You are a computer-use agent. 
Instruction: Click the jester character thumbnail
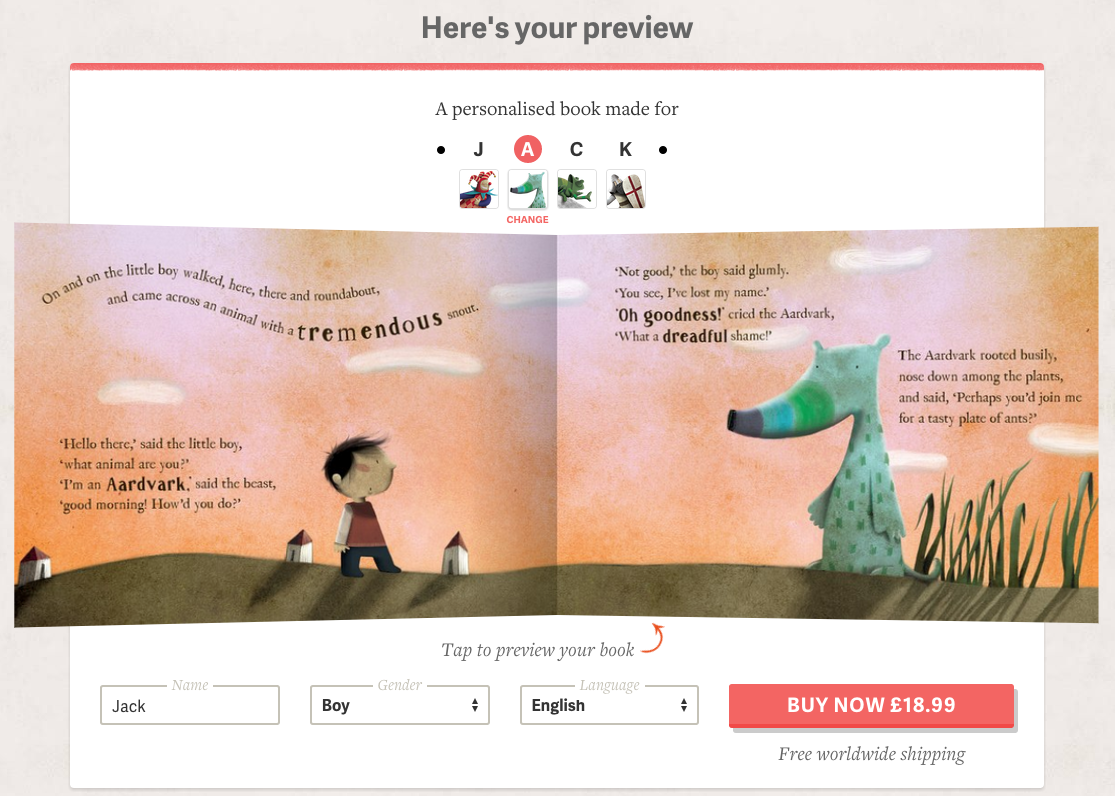point(479,189)
